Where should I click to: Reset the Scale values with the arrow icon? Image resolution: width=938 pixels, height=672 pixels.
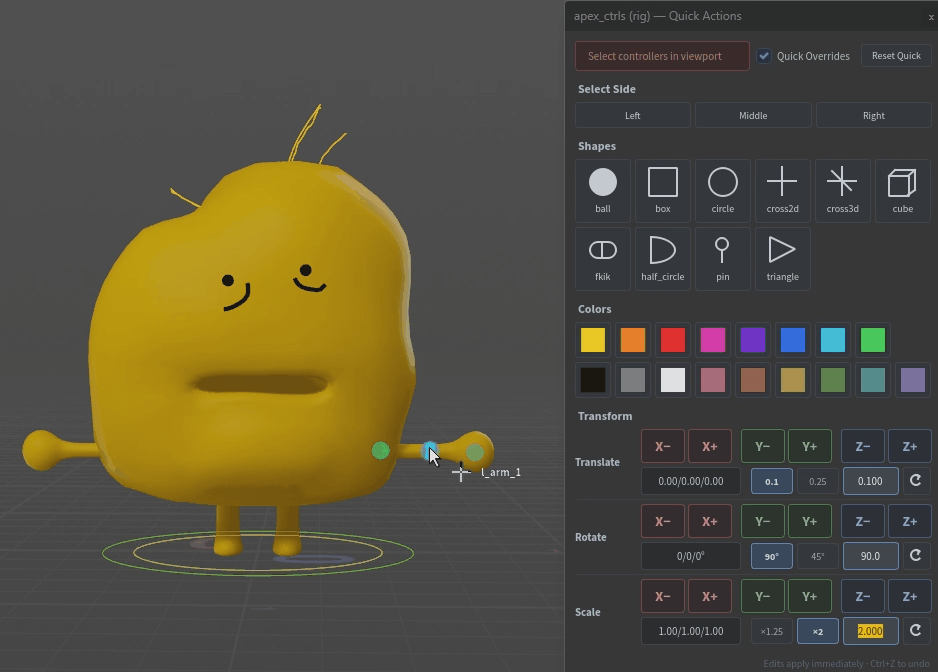915,630
